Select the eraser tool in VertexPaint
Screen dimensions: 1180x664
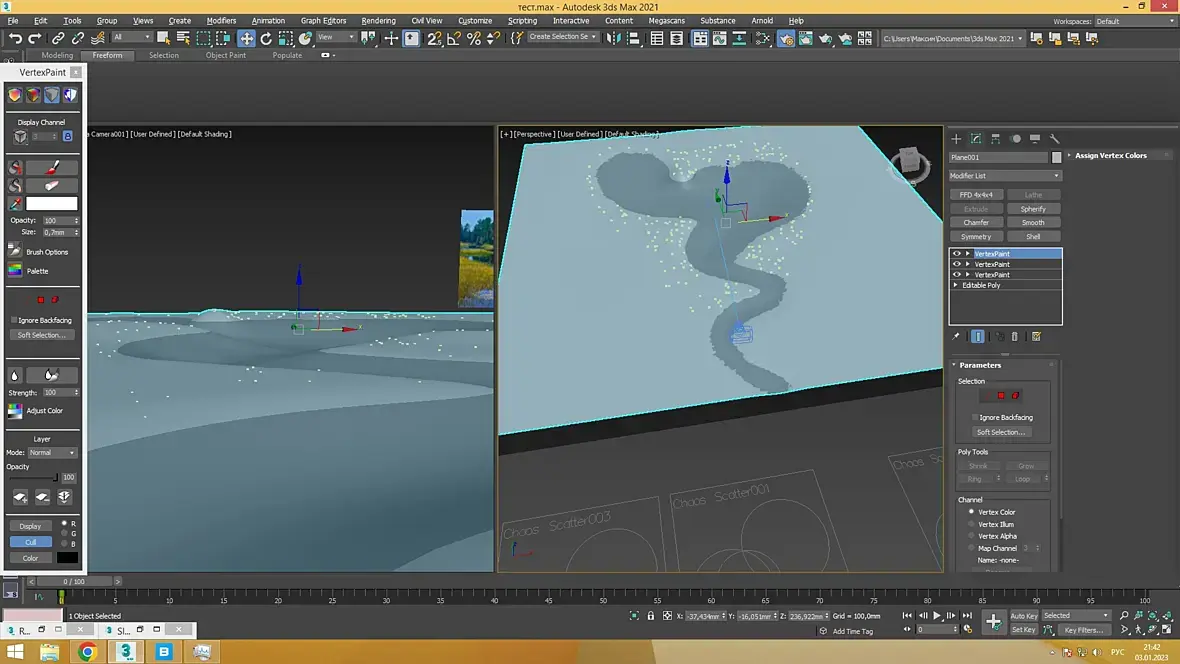click(x=52, y=186)
